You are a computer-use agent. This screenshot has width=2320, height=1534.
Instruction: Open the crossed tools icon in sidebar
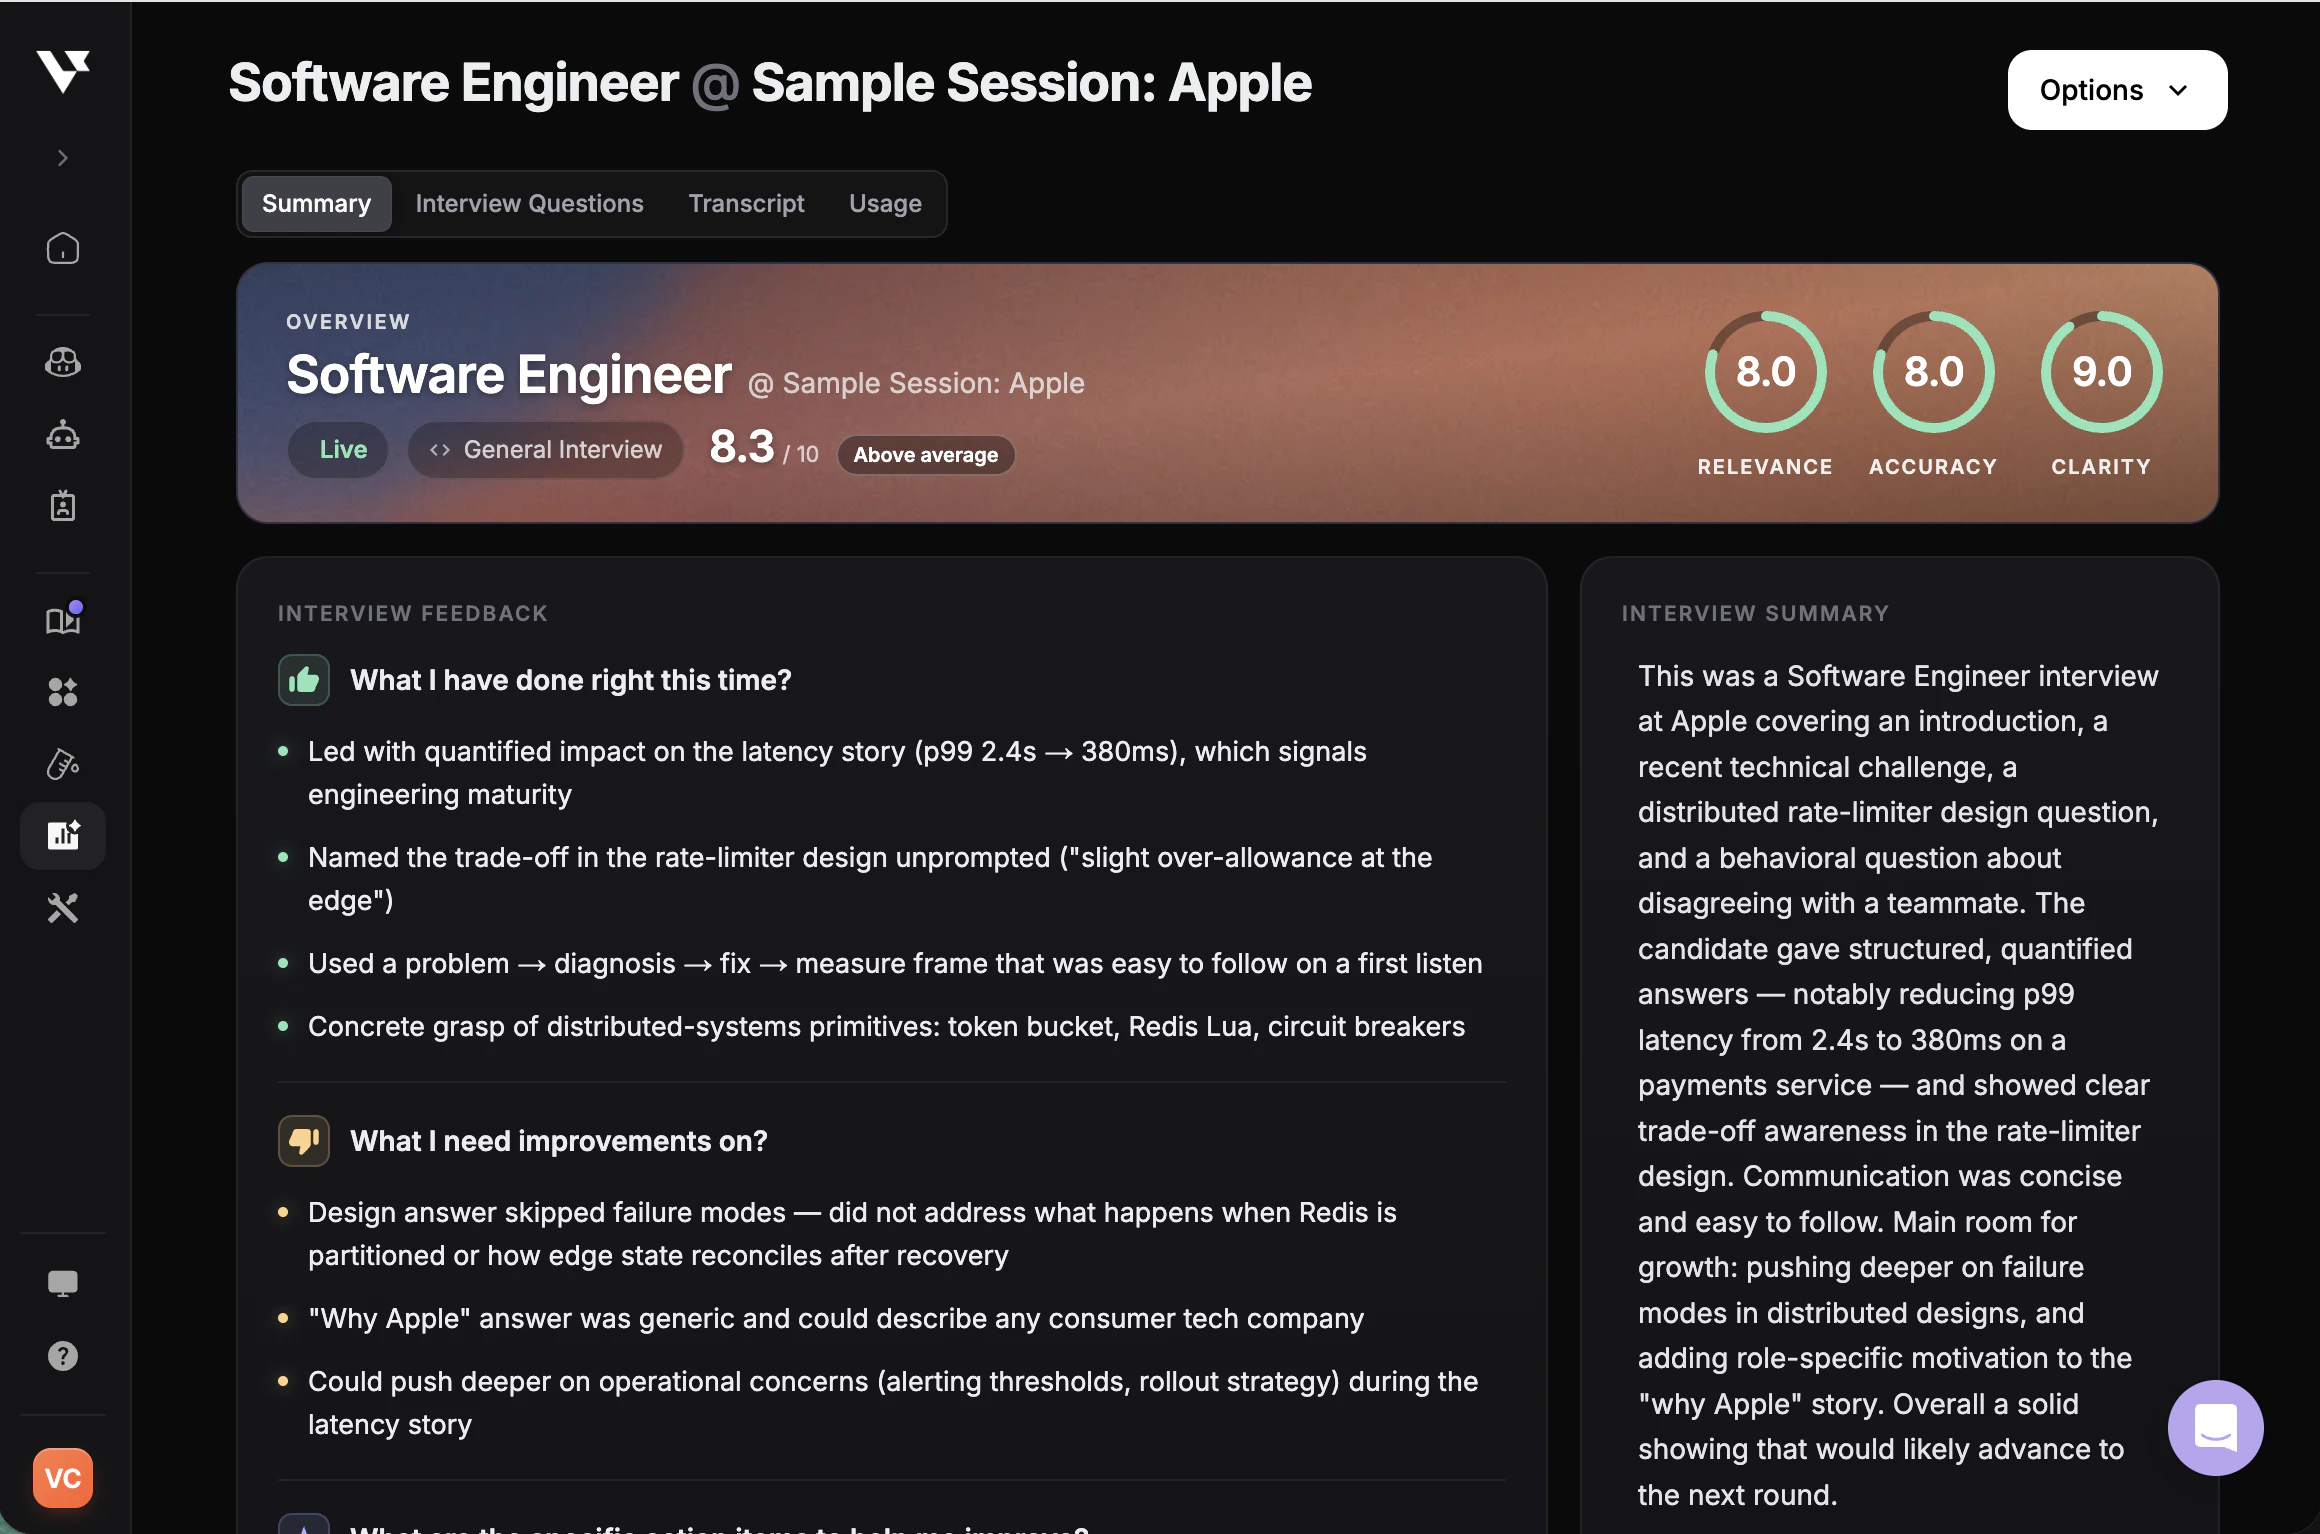click(63, 908)
